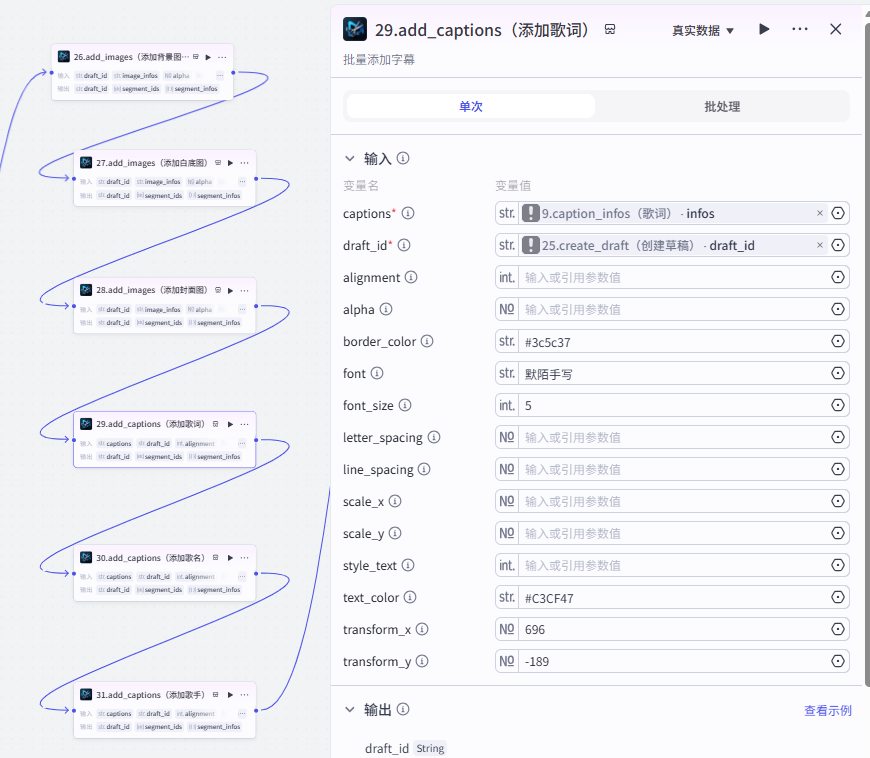Open the ··· menu on node 27.add_images
This screenshot has width=870, height=758.
click(244, 163)
